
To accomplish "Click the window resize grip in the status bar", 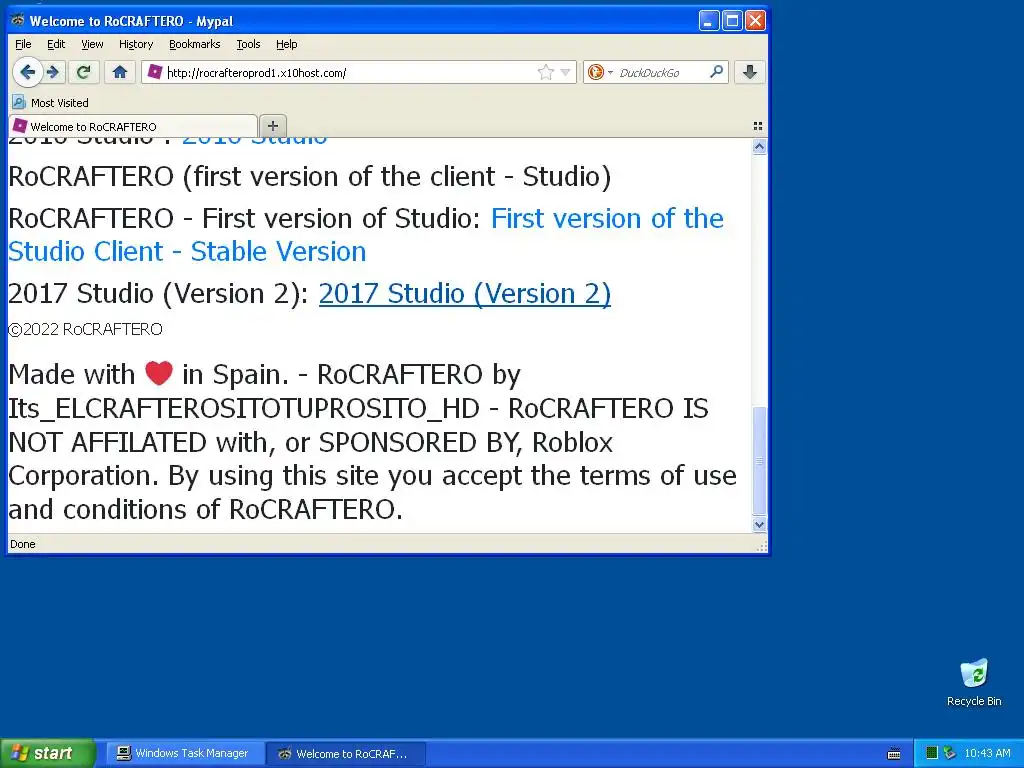I will pos(762,547).
